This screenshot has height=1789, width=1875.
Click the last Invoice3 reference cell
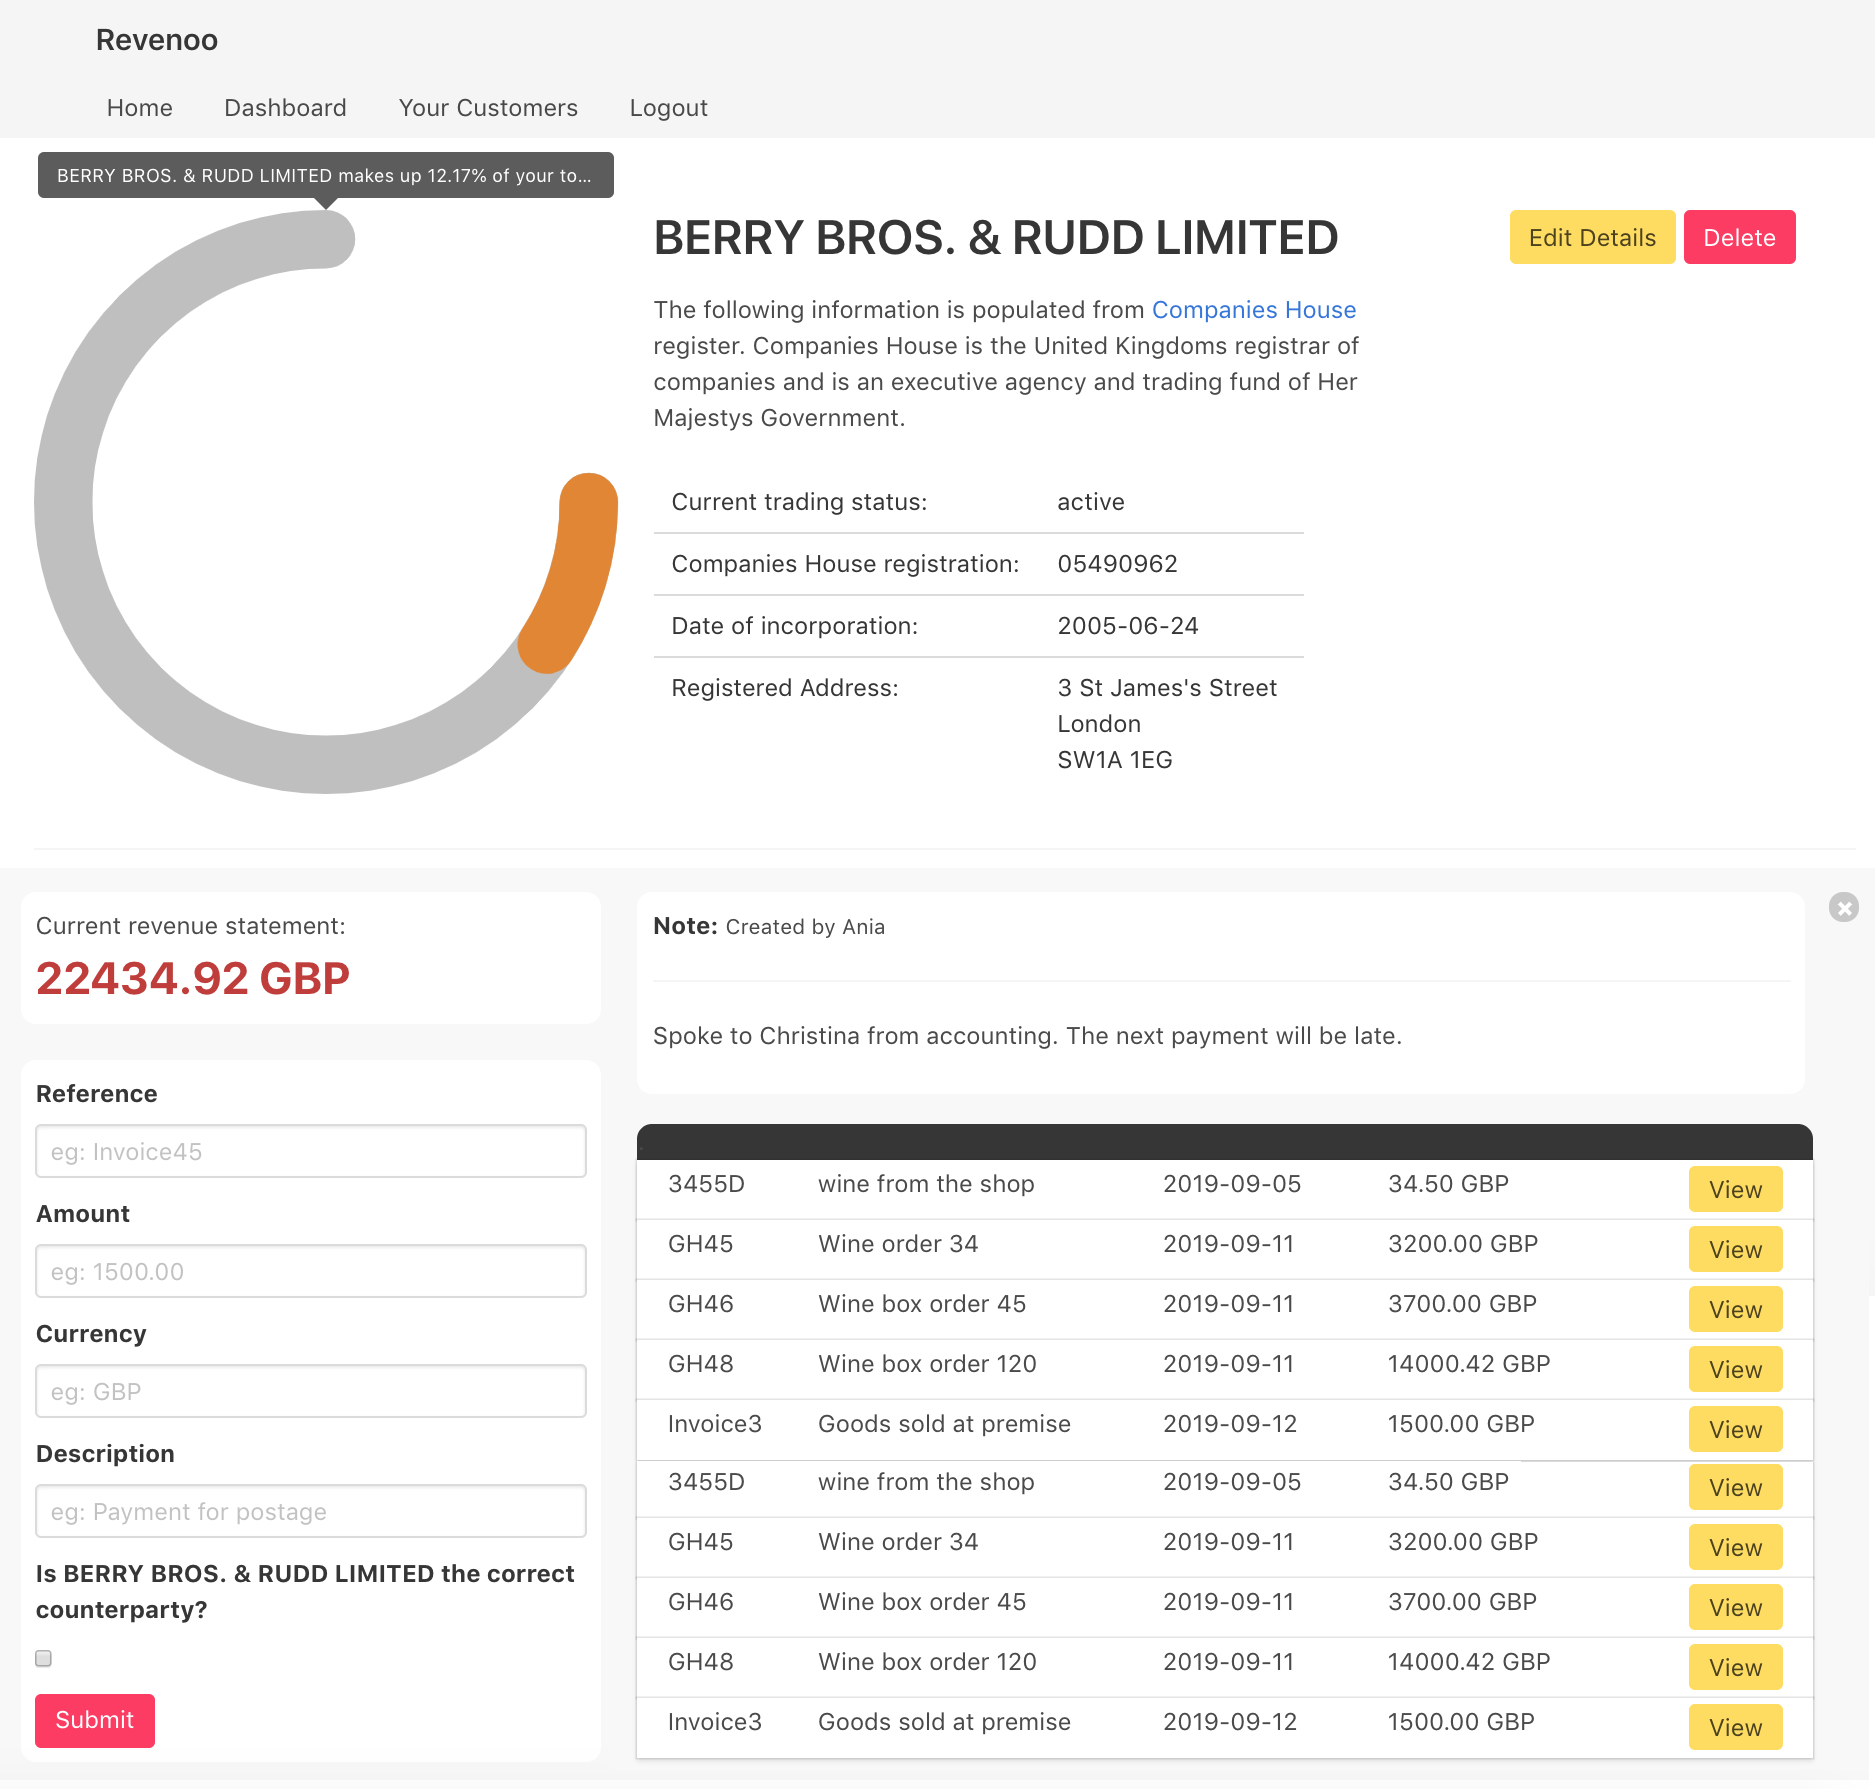[x=714, y=1722]
